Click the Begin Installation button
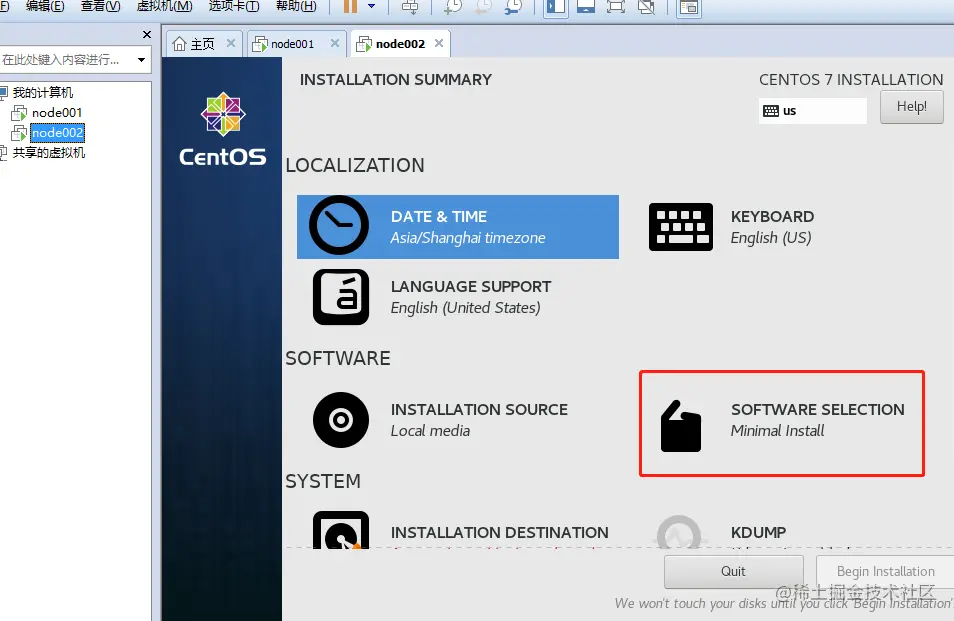The width and height of the screenshot is (954, 621). click(x=885, y=572)
